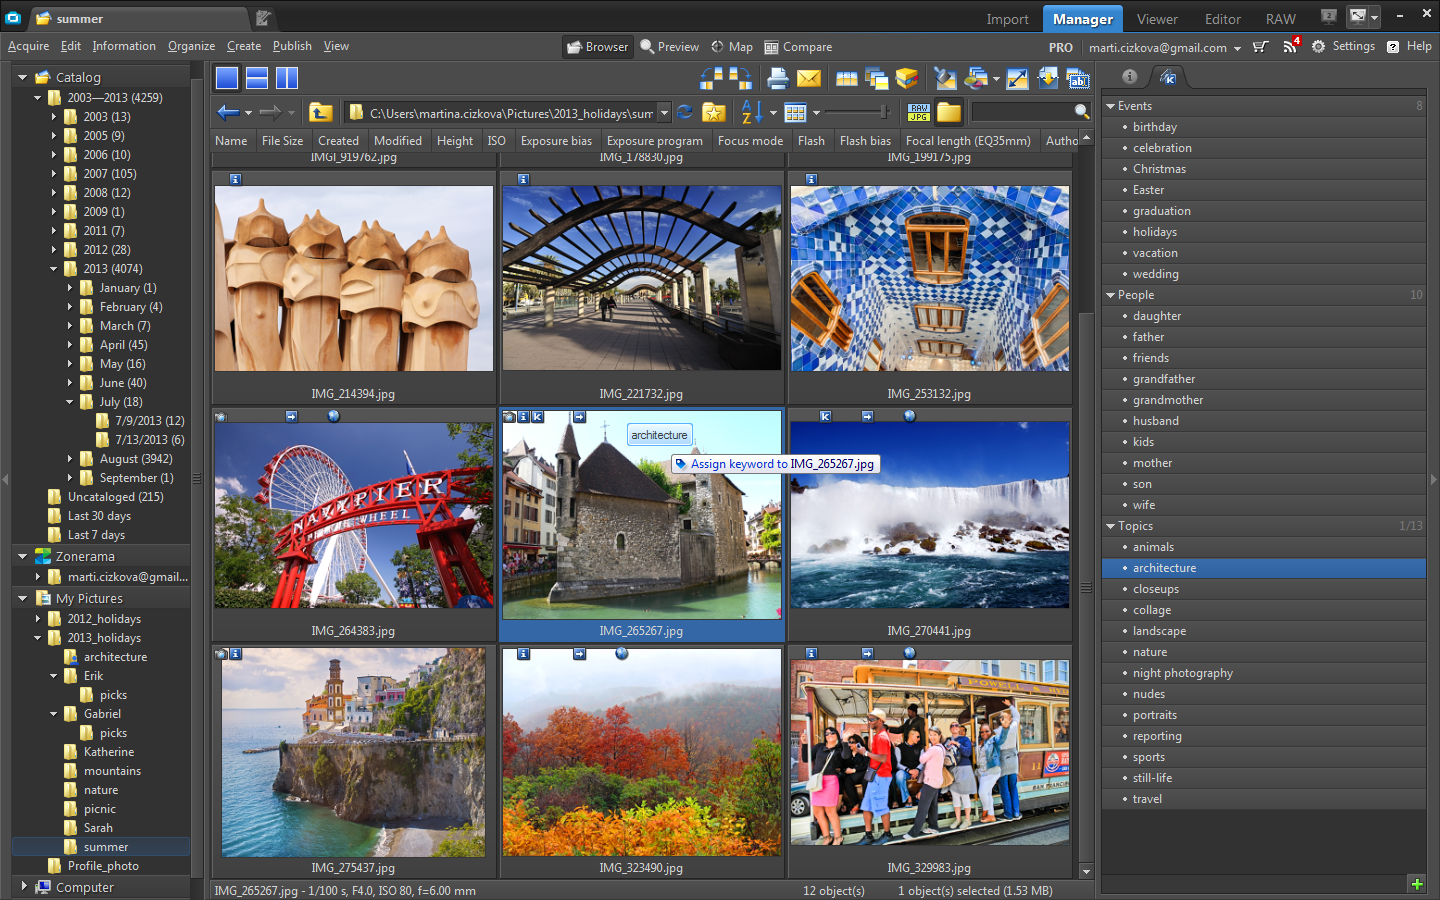Click the second-monitor icon in the title bar

[x=1329, y=16]
